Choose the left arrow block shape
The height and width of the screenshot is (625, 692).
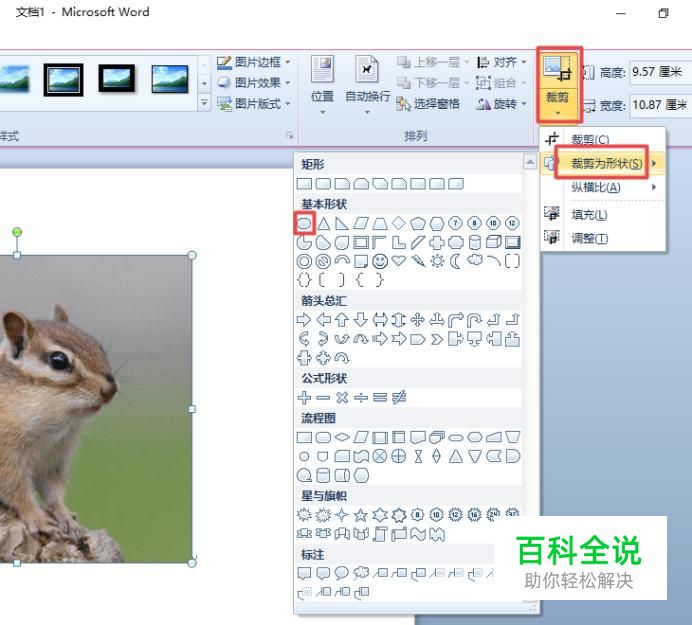point(323,320)
